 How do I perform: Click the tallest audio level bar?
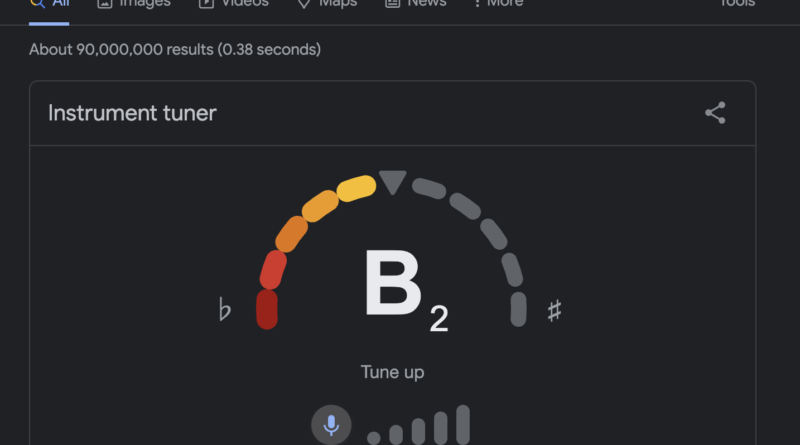point(463,425)
